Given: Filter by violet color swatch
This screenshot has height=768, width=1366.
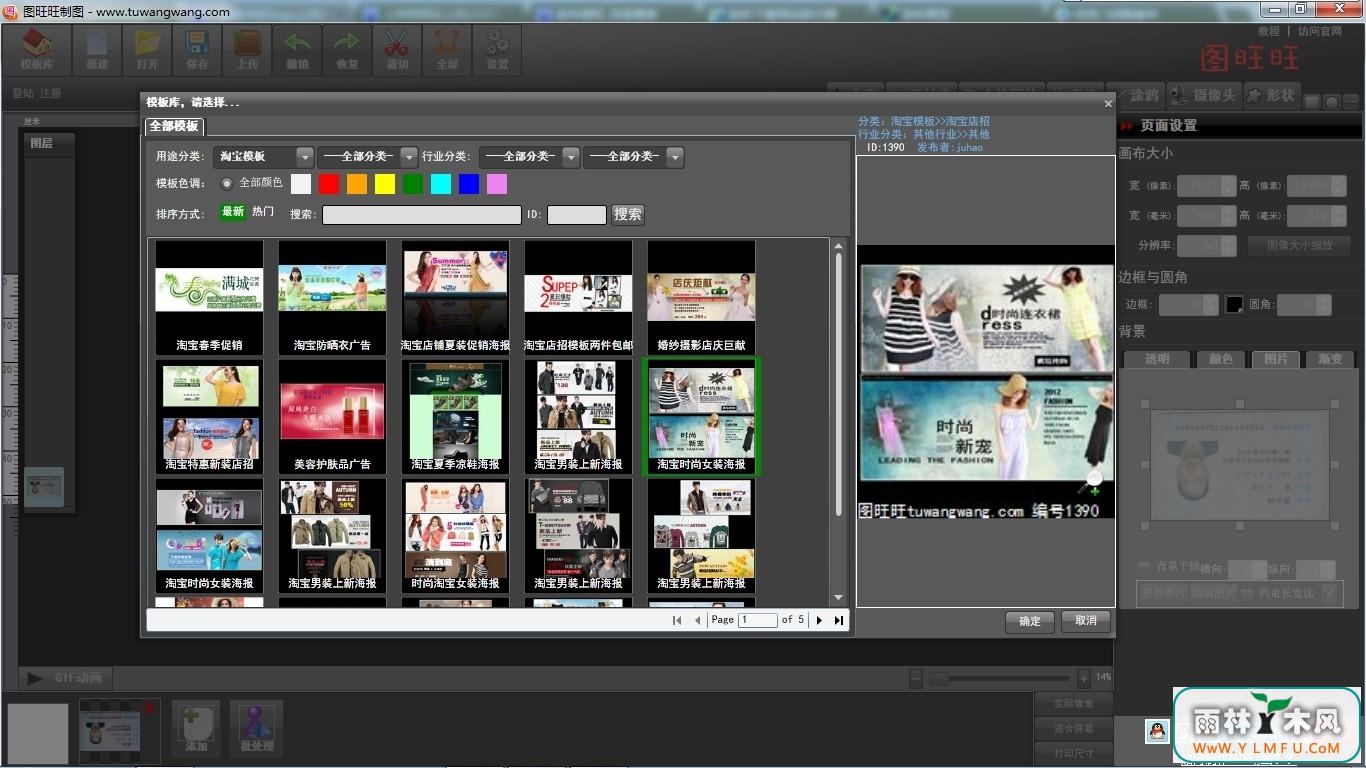Looking at the screenshot, I should [x=497, y=184].
